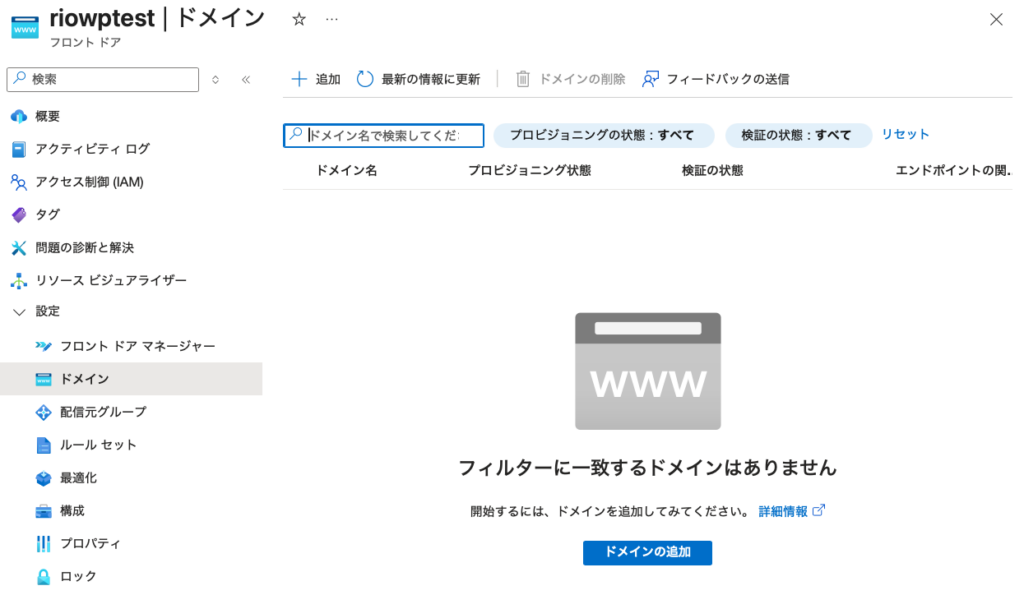
Task: Open the 詳細情報 link
Action: (792, 511)
